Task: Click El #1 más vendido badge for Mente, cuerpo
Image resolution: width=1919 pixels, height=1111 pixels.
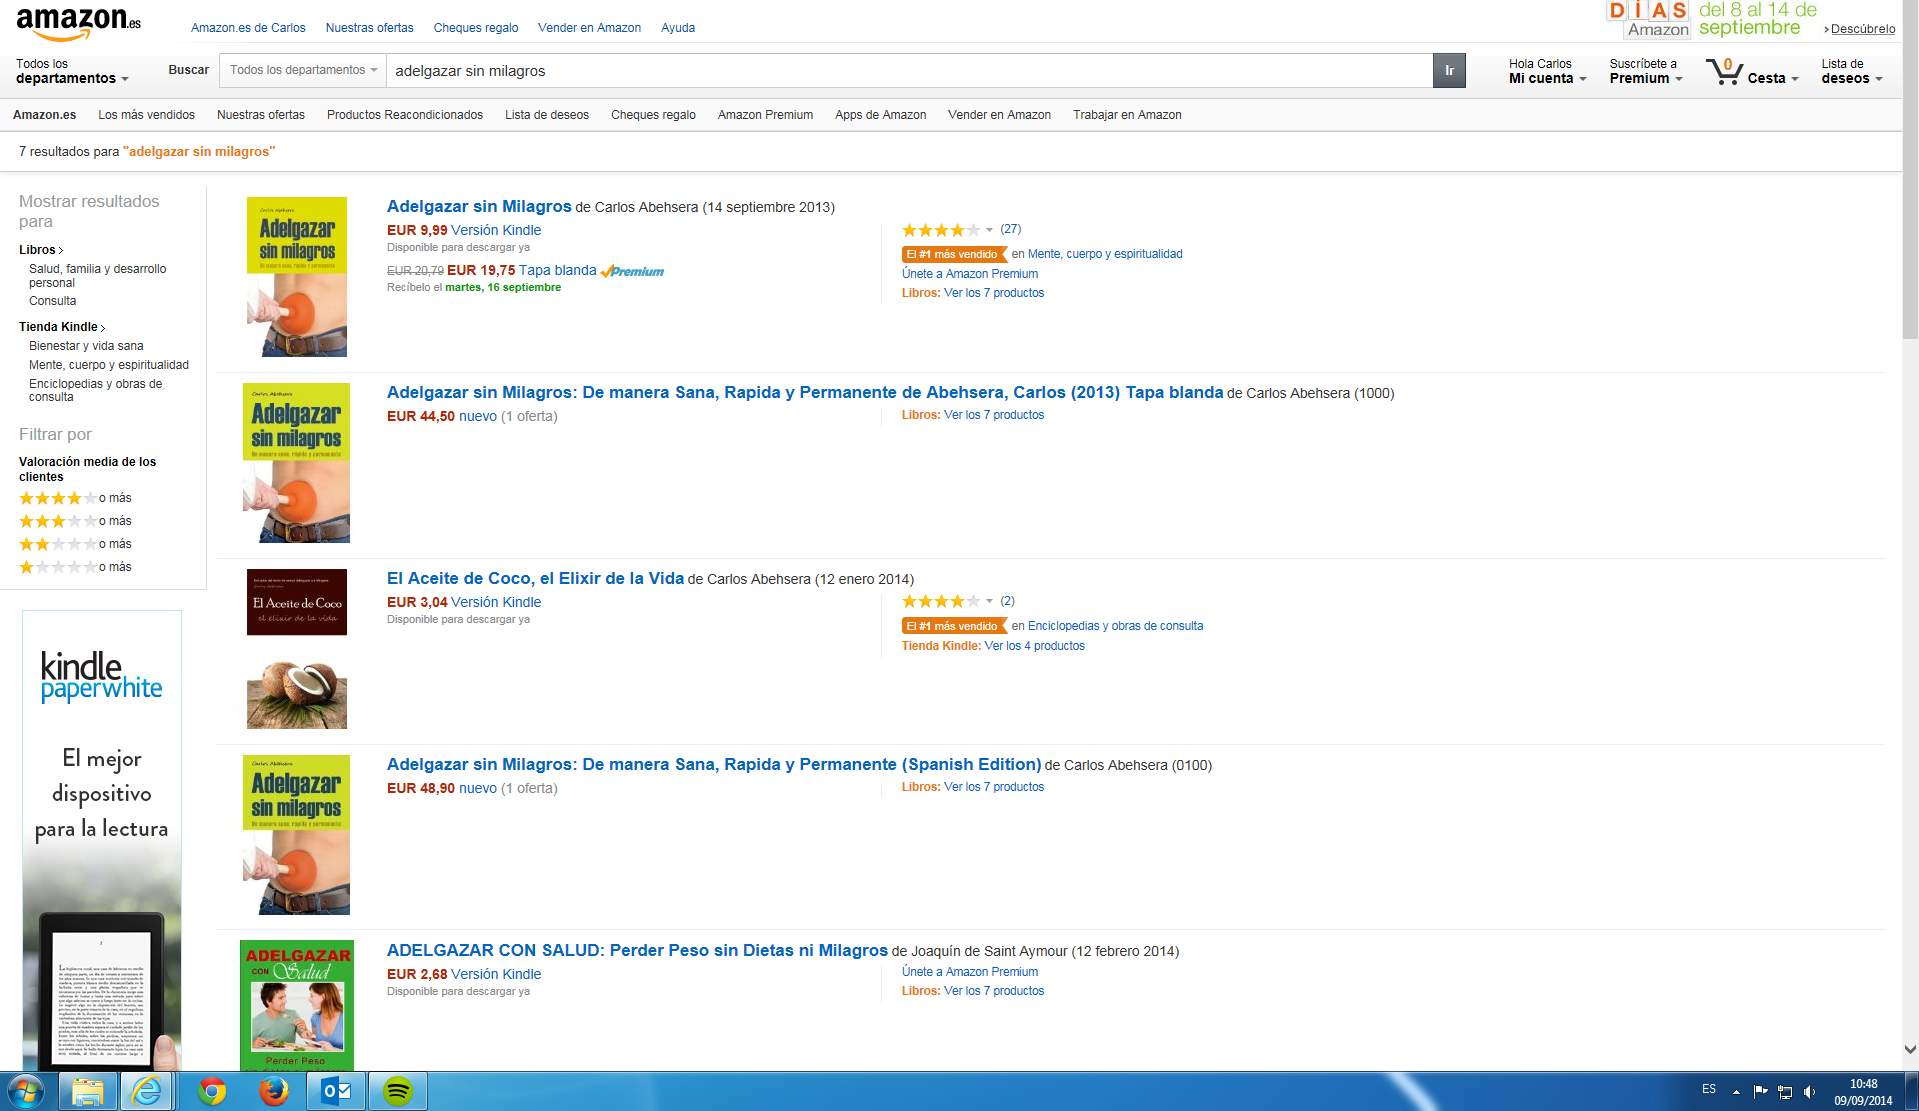Action: (x=954, y=254)
